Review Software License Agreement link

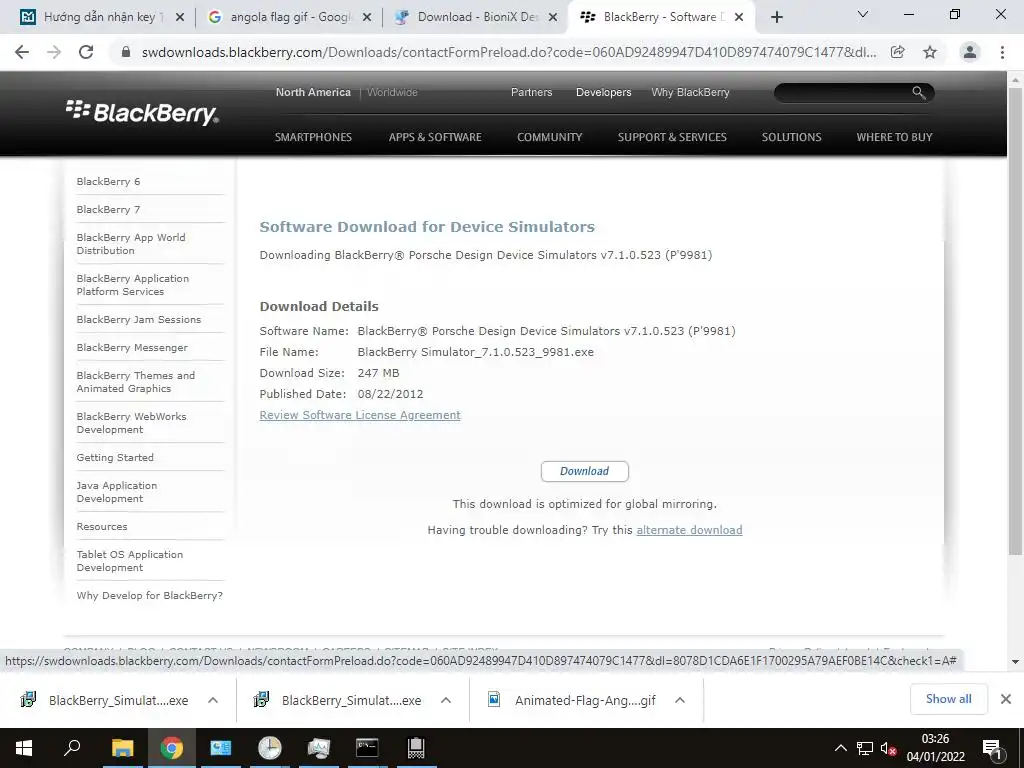coord(360,415)
